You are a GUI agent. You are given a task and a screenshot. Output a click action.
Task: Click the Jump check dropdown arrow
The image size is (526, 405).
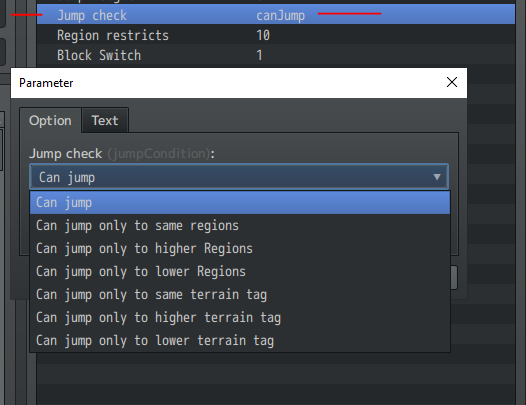tap(436, 177)
